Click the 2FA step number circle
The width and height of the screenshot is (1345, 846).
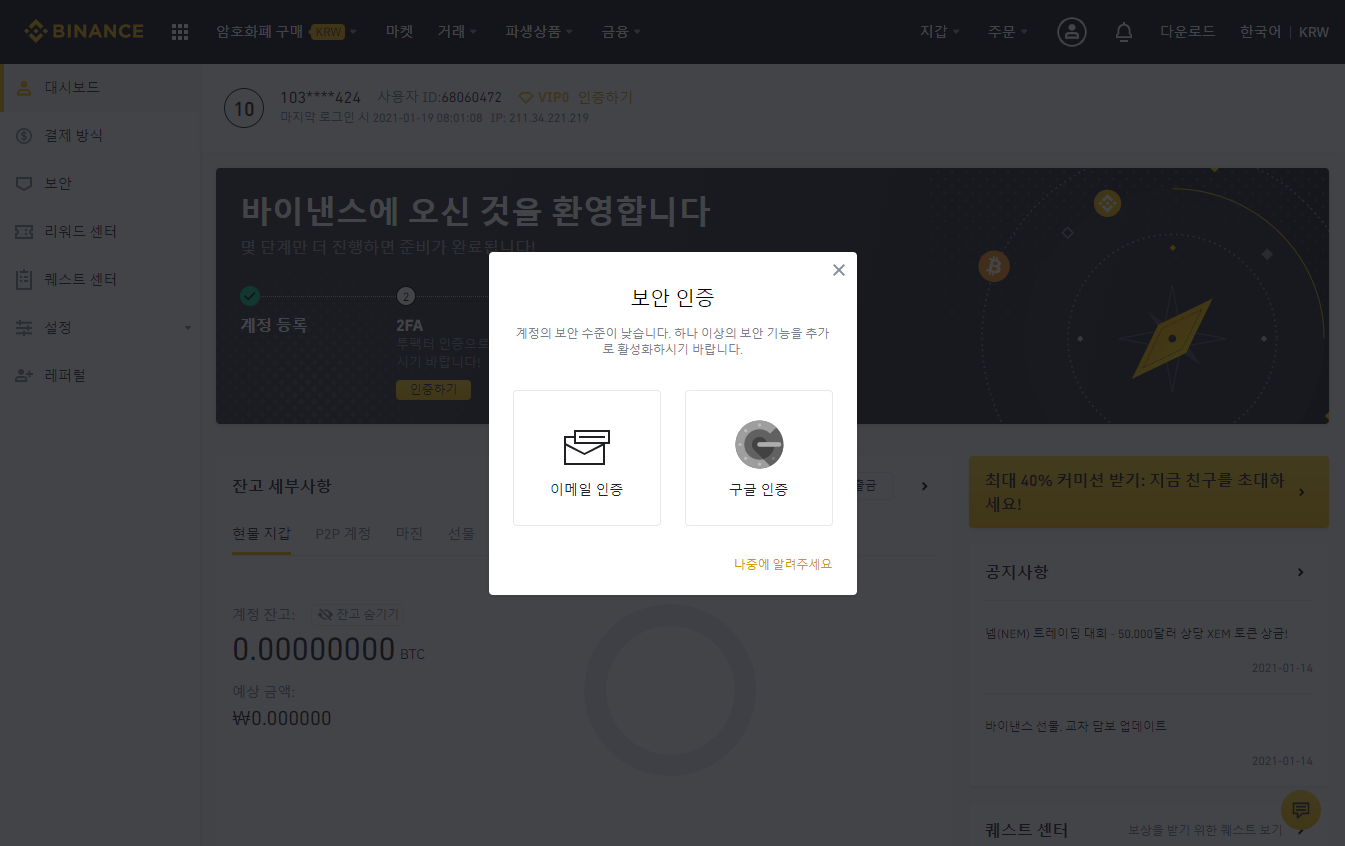[x=406, y=296]
